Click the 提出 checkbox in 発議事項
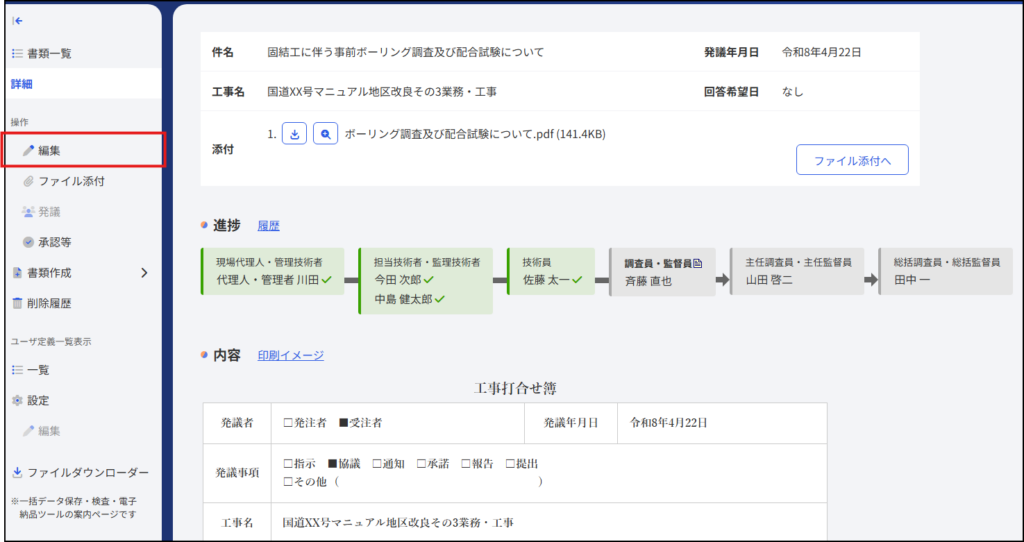The width and height of the screenshot is (1024, 542). pos(510,464)
